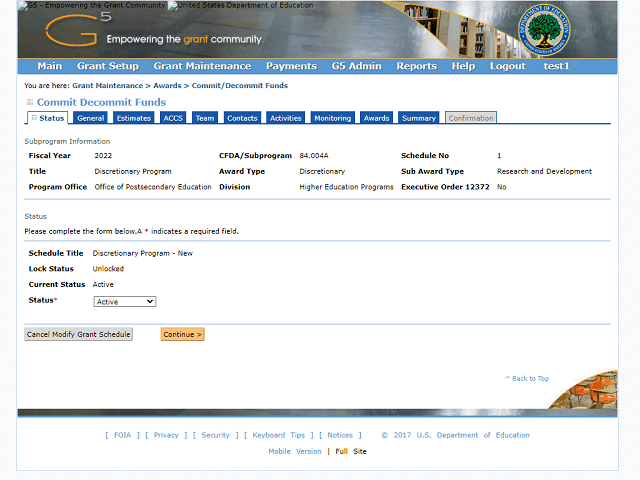Click Office of Postsecondary Education text
Screen dimensions: 640x480
153,187
